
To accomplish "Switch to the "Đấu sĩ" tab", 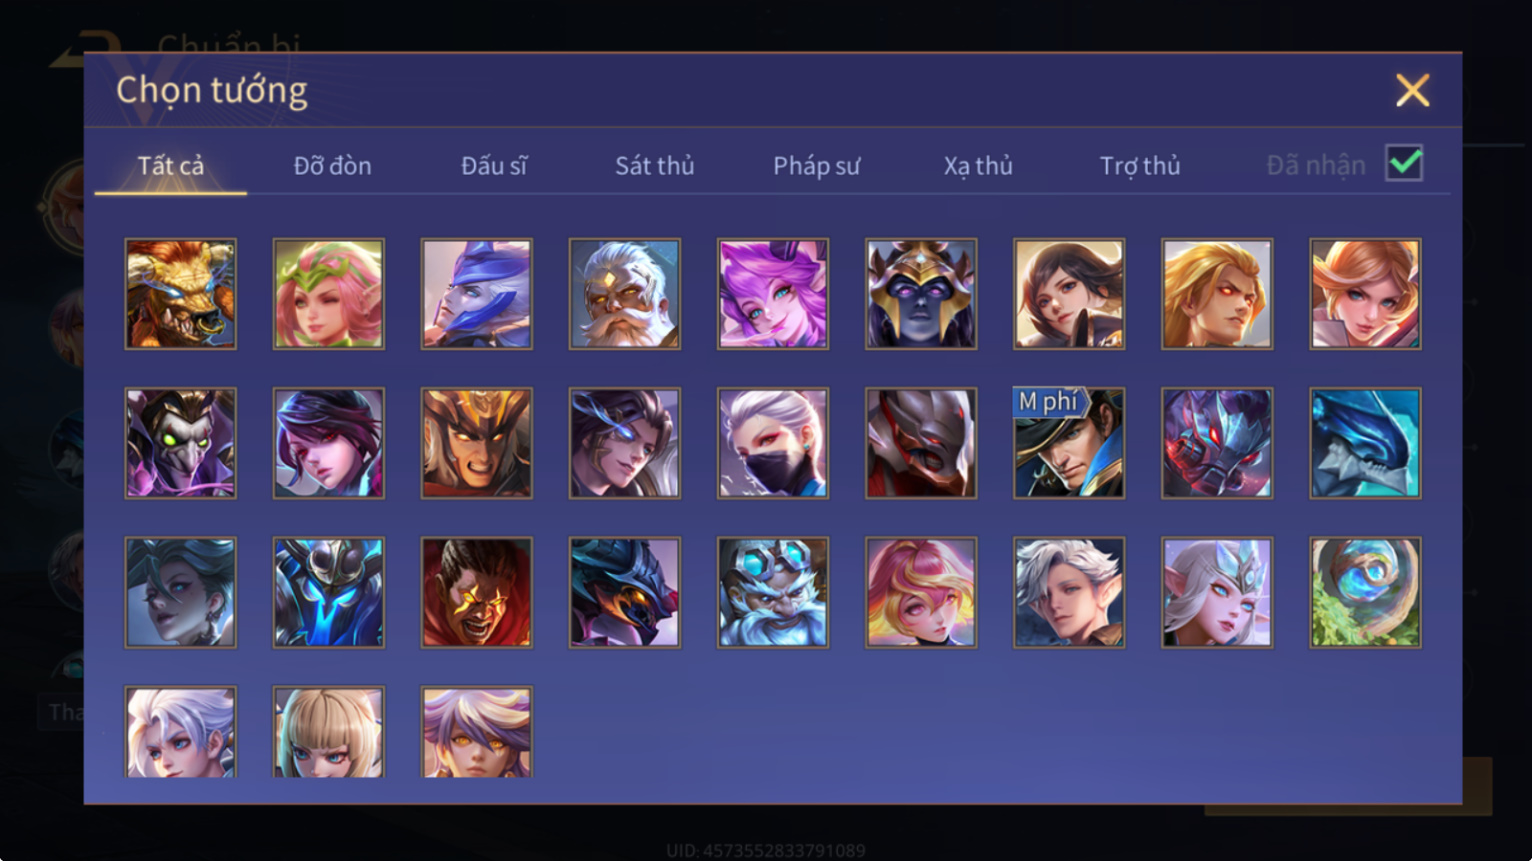I will 493,166.
